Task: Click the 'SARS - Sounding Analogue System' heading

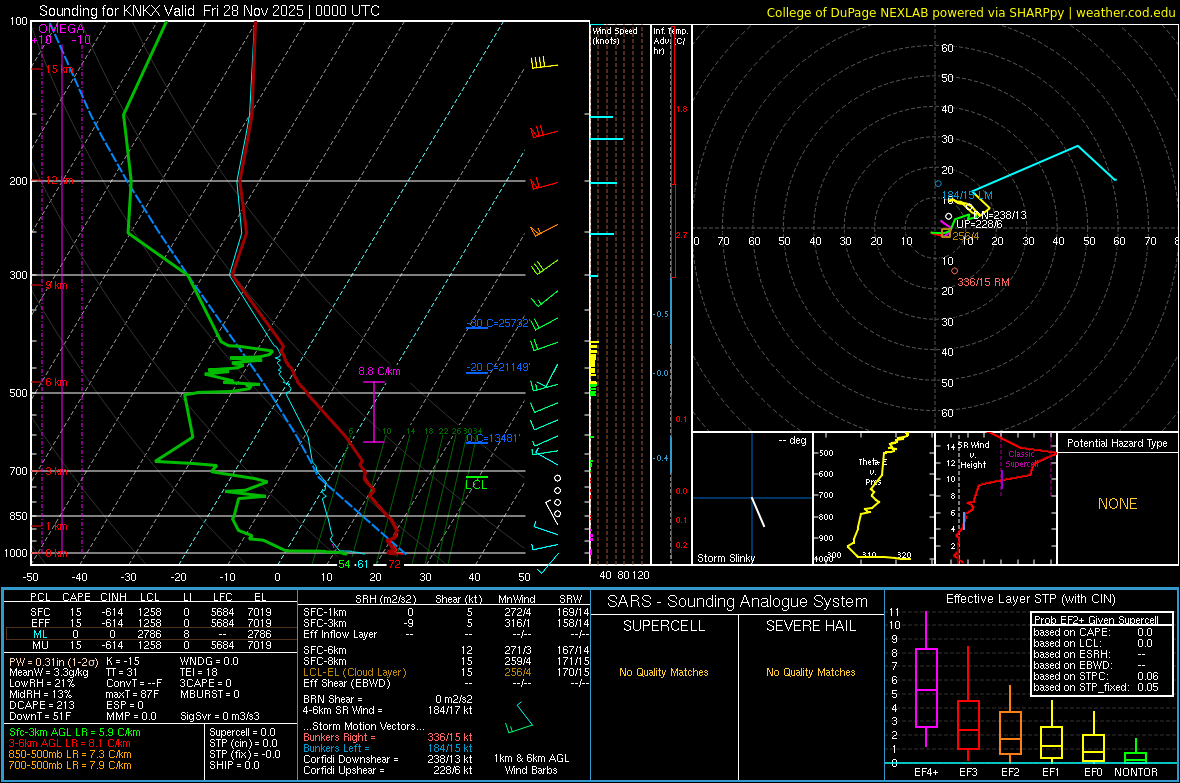Action: [737, 602]
